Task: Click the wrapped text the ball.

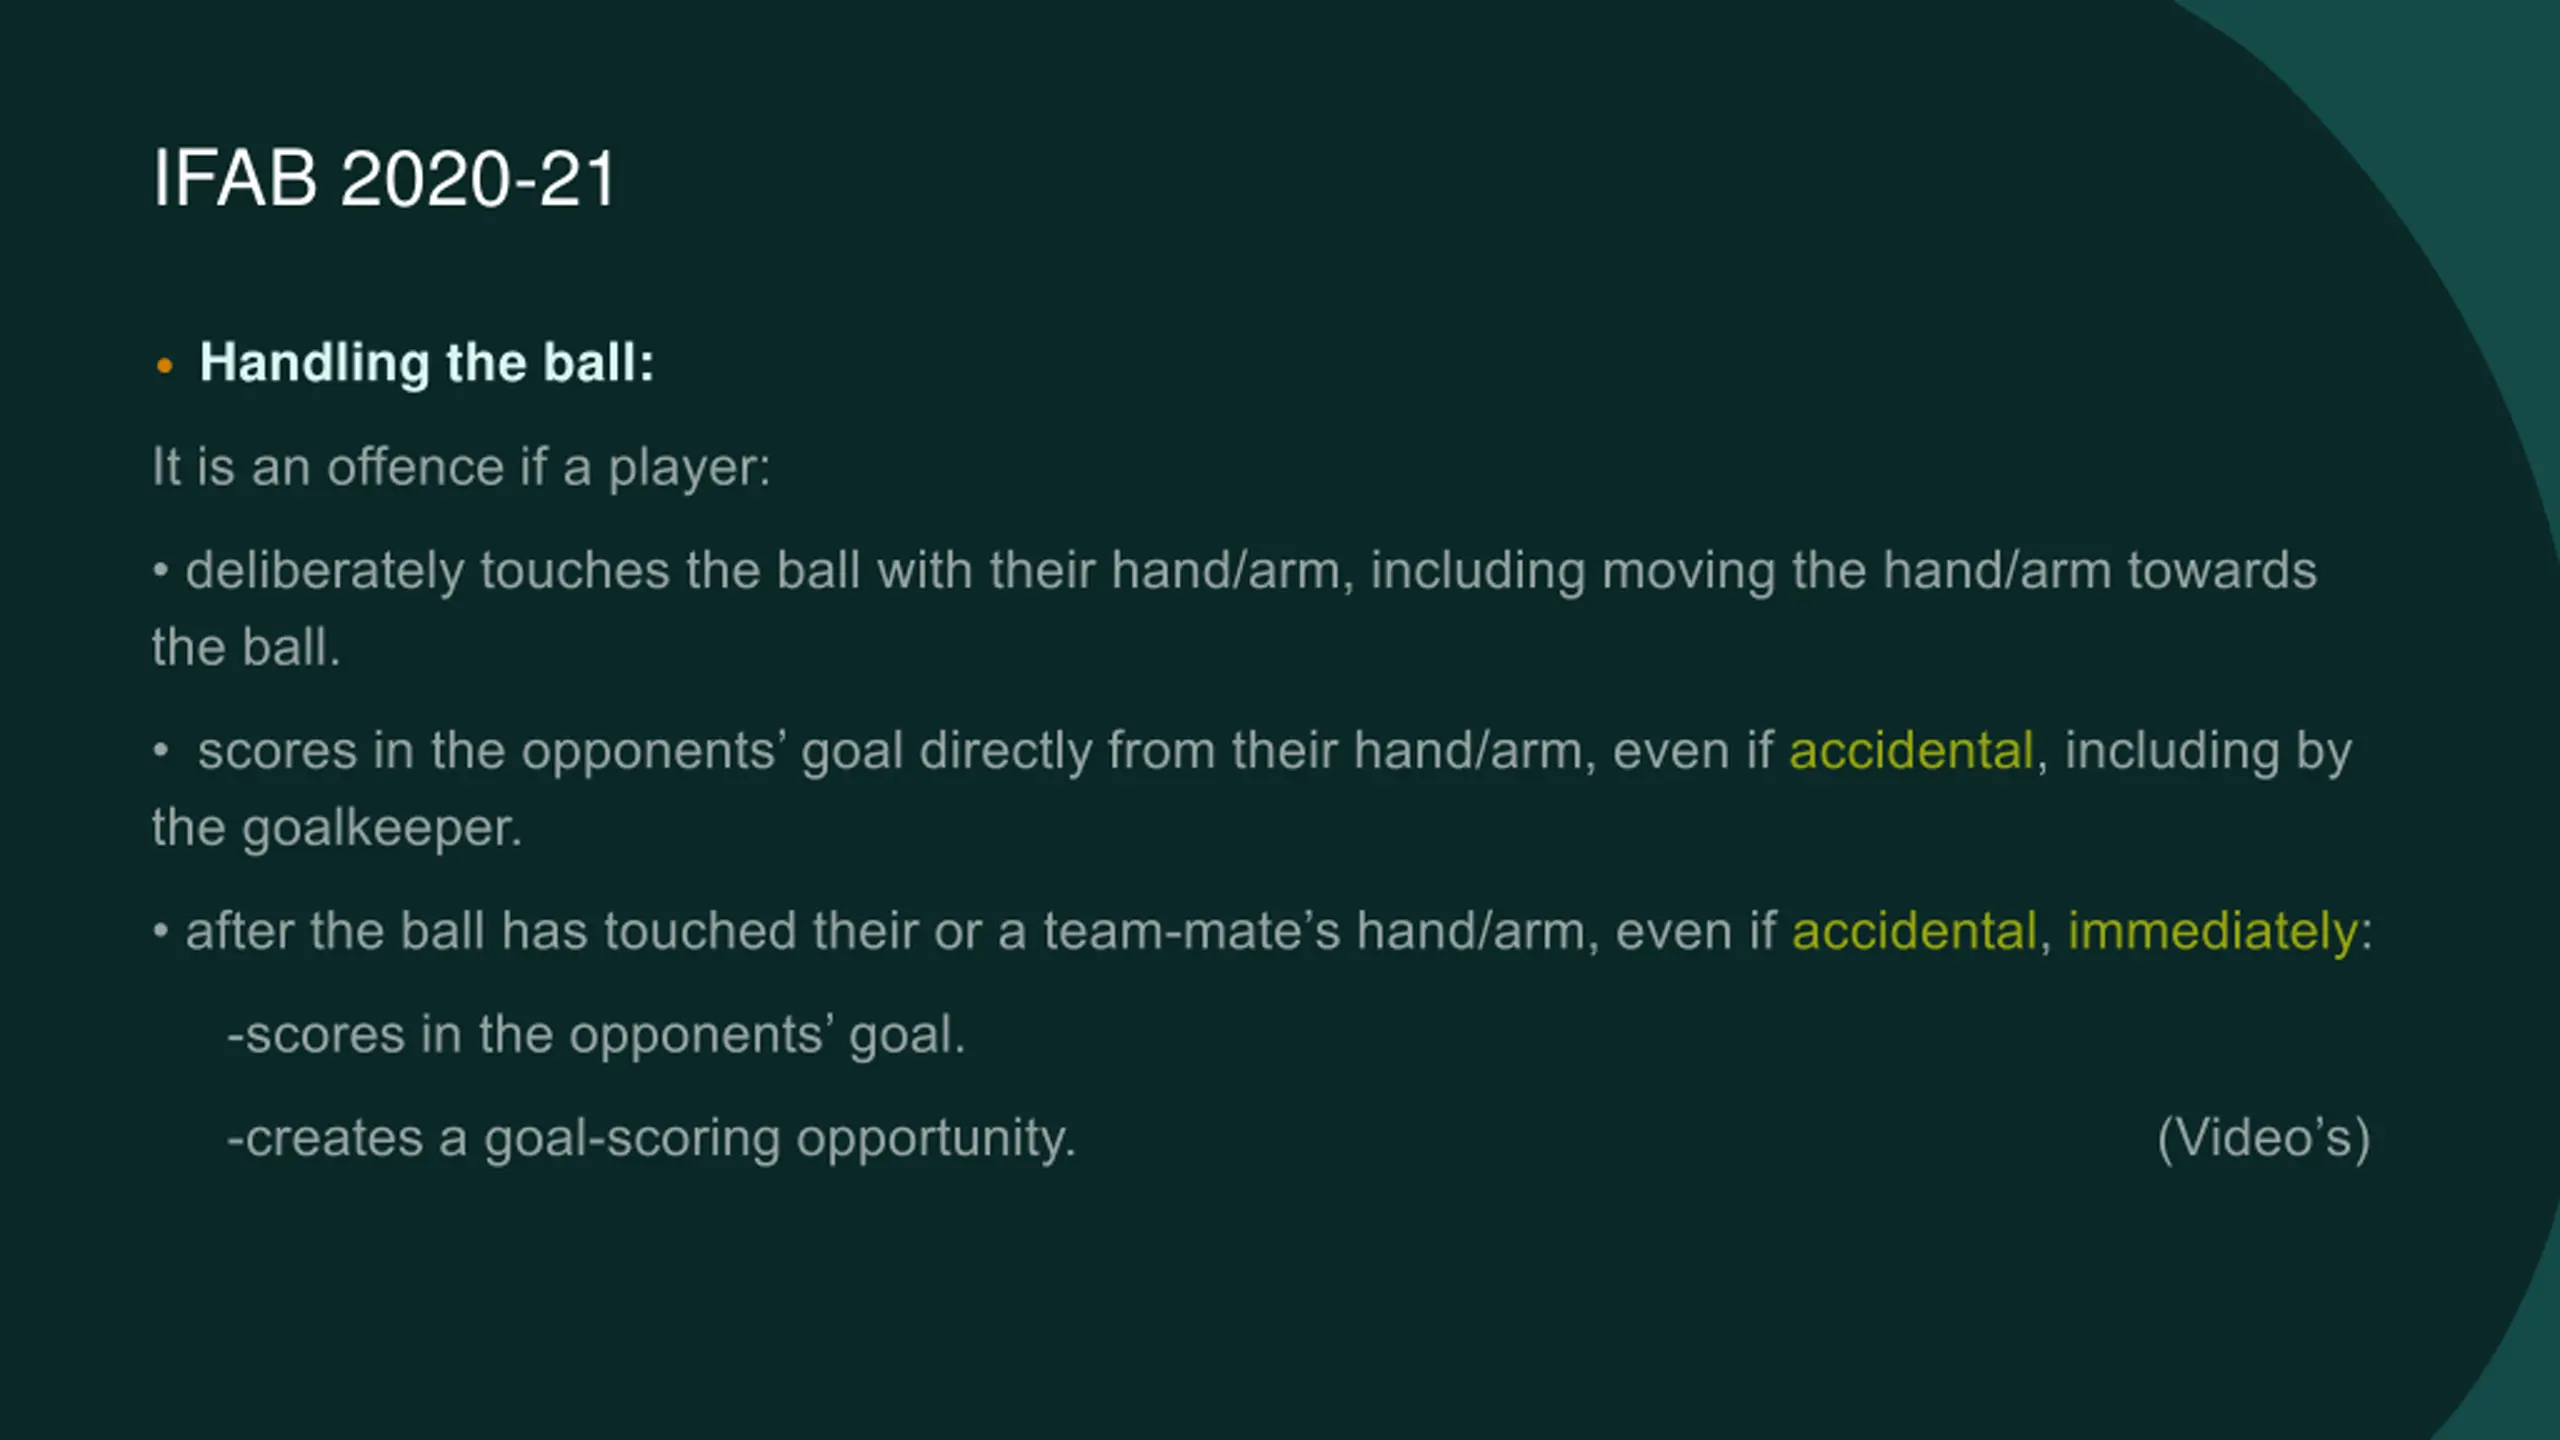Action: tap(246, 647)
